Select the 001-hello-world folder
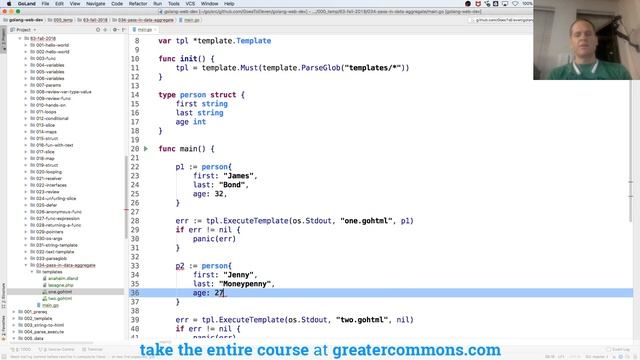The width and height of the screenshot is (640, 360). (52, 45)
